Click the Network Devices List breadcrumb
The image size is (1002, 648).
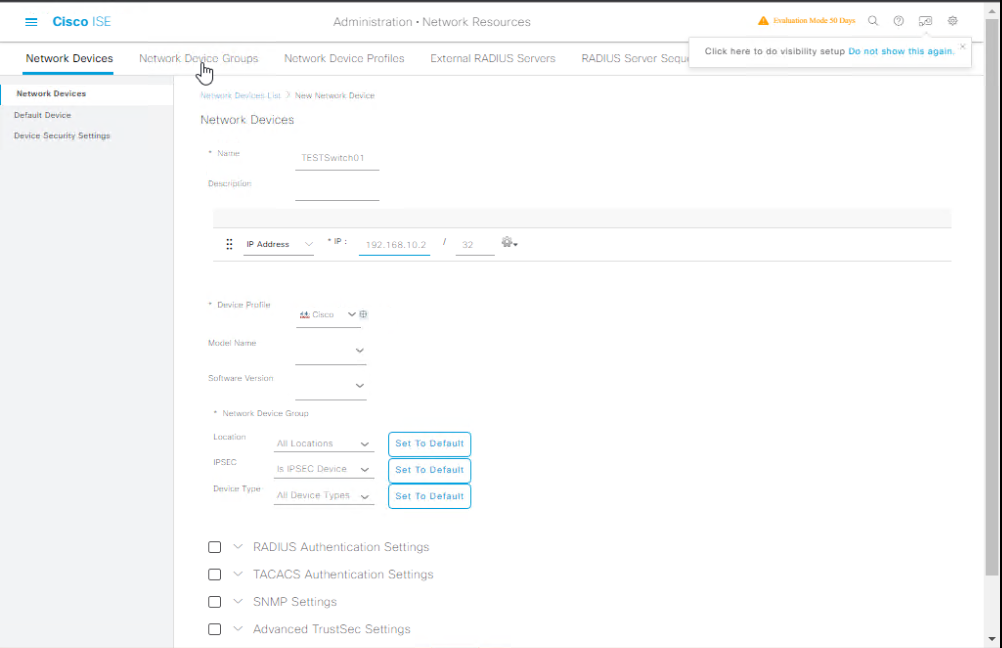pos(240,95)
